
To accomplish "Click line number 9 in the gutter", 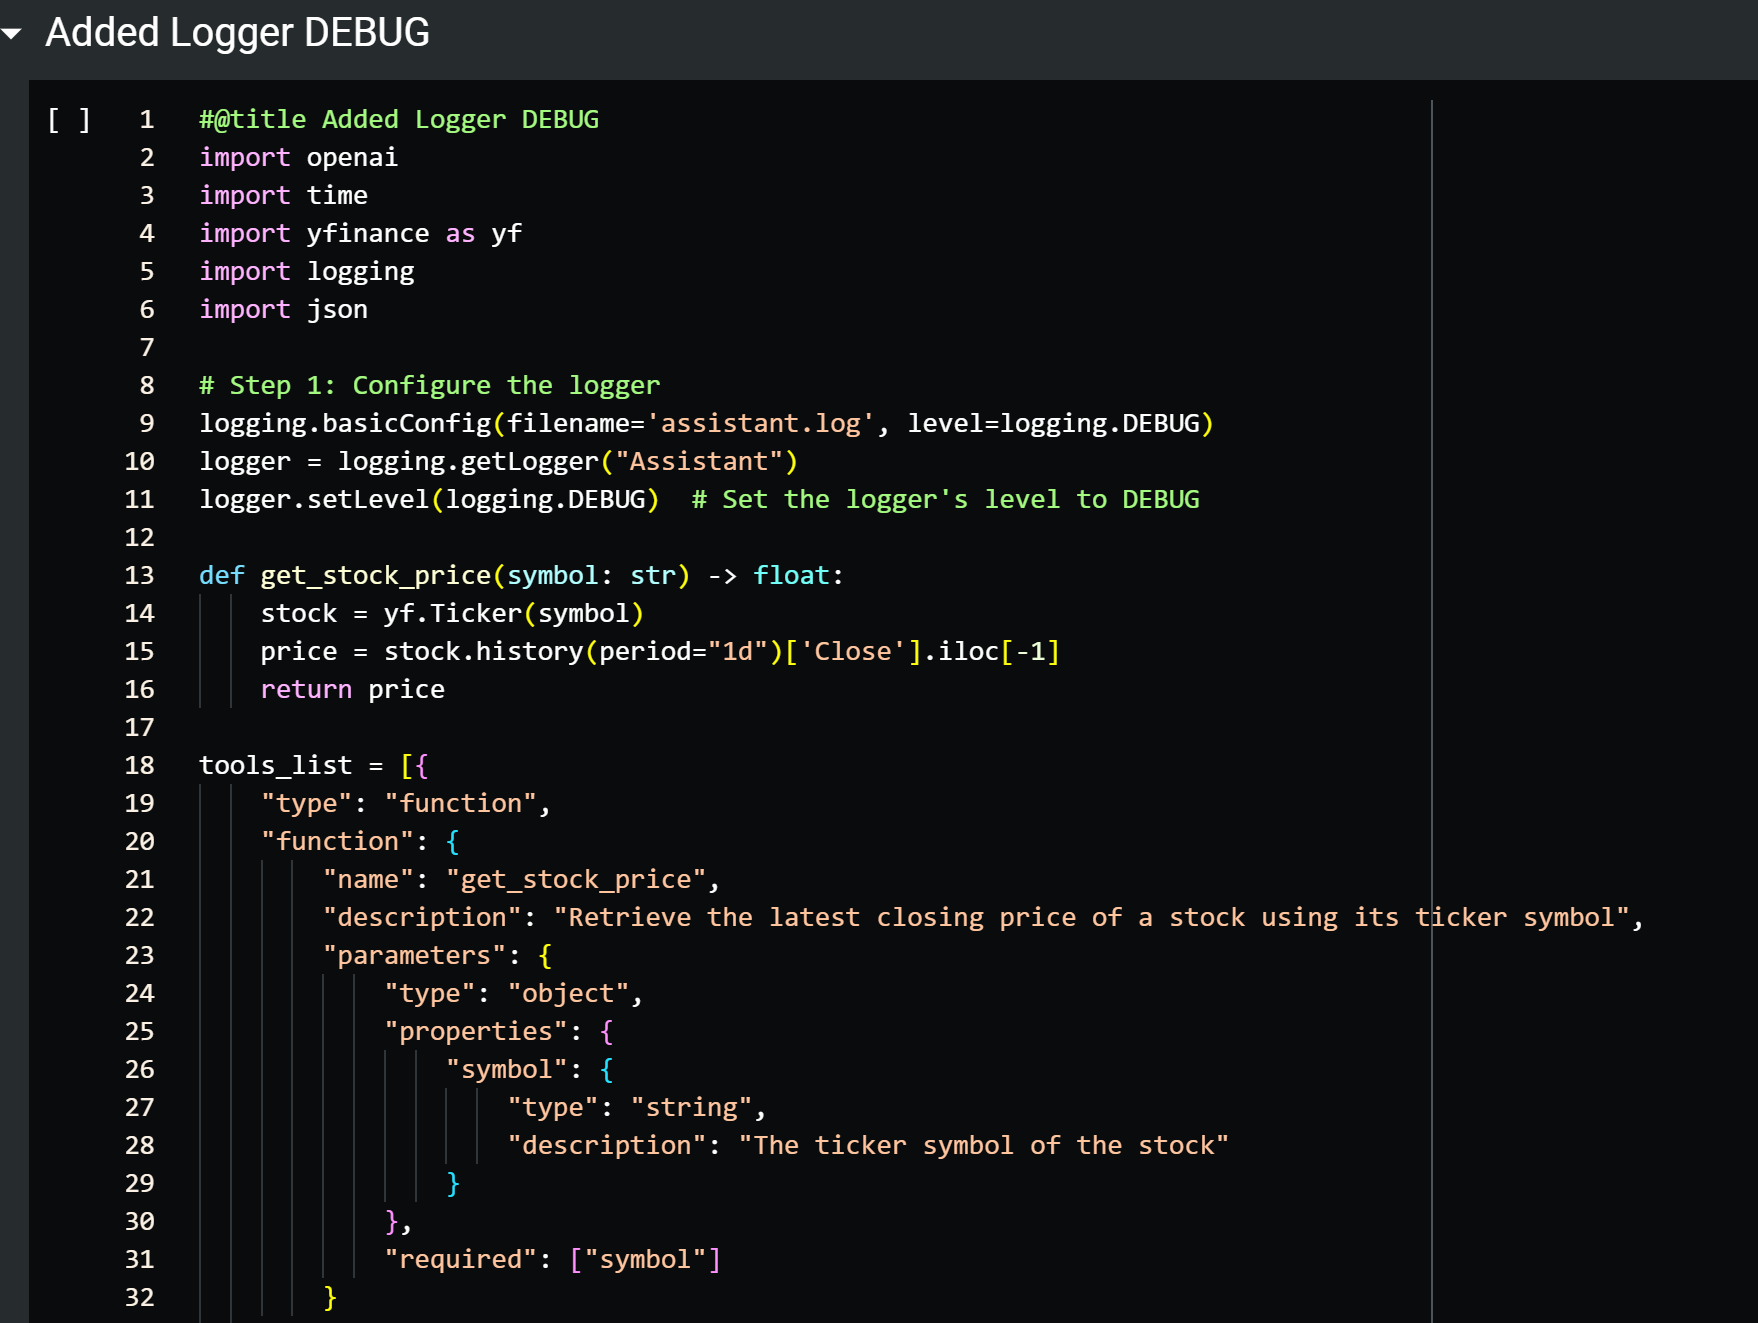I will [146, 423].
